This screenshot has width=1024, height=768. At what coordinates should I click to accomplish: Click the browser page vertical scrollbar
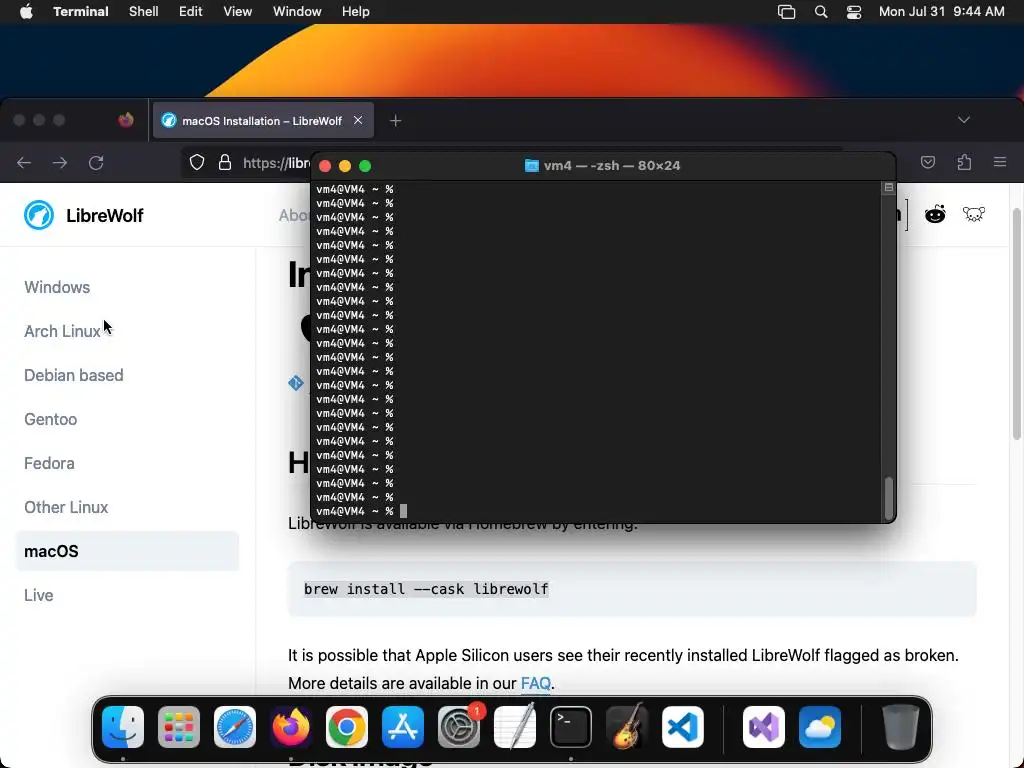pos(1016,324)
